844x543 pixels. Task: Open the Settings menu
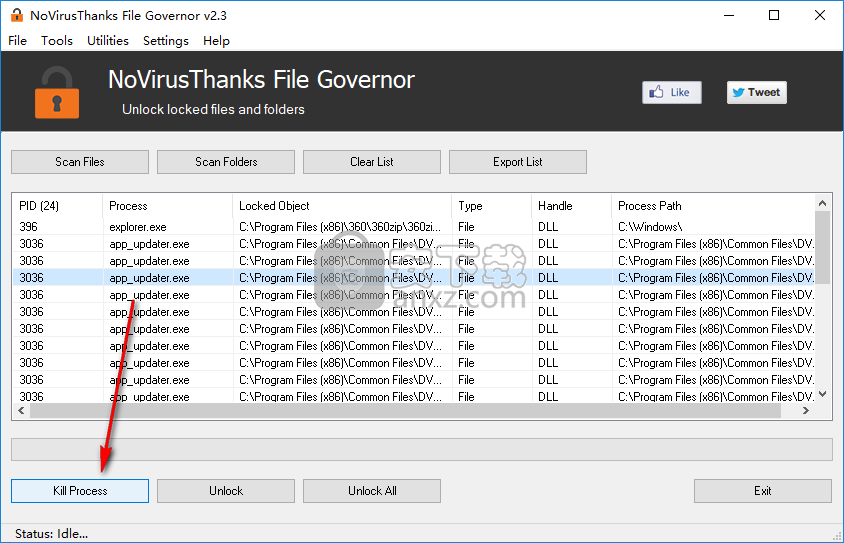click(166, 41)
